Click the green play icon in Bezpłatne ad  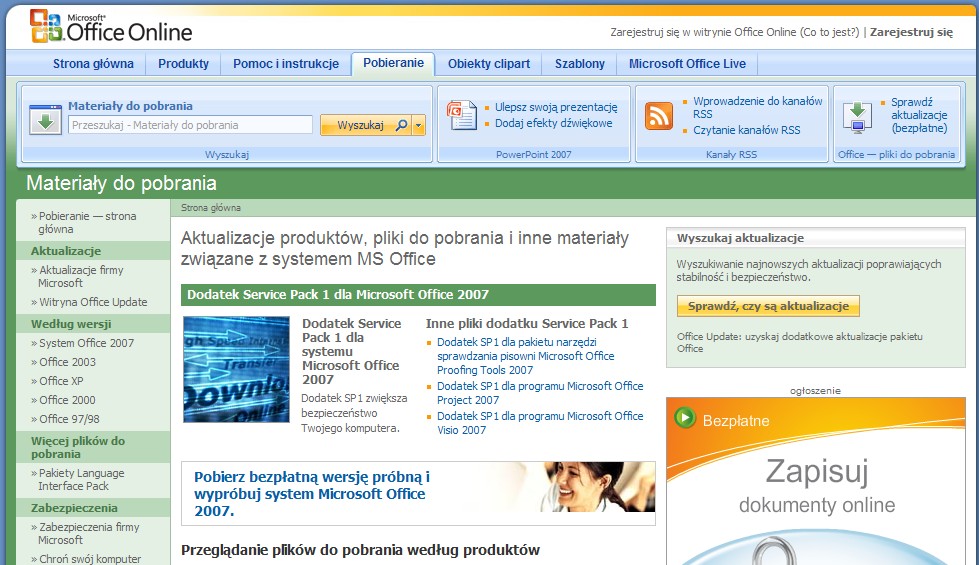(x=685, y=418)
